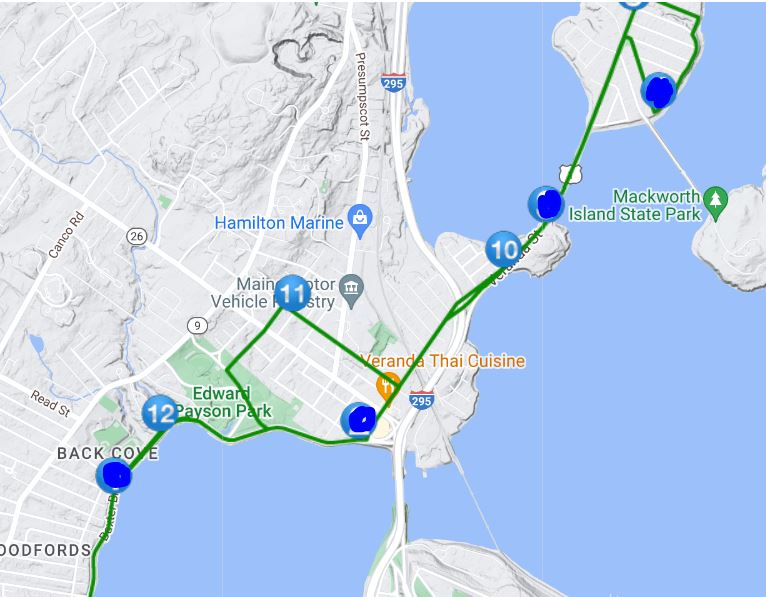Select the Presumpscot St road label
The height and width of the screenshot is (597, 766).
pyautogui.click(x=362, y=97)
